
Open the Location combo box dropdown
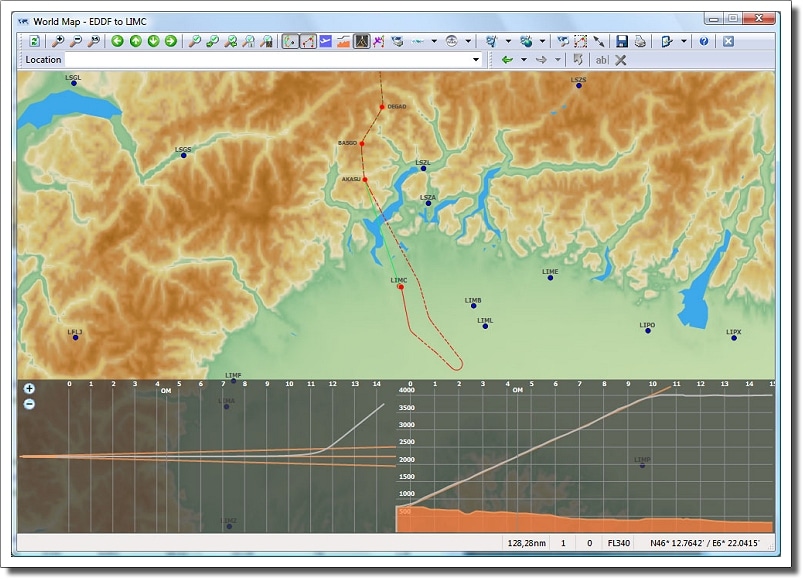click(476, 60)
